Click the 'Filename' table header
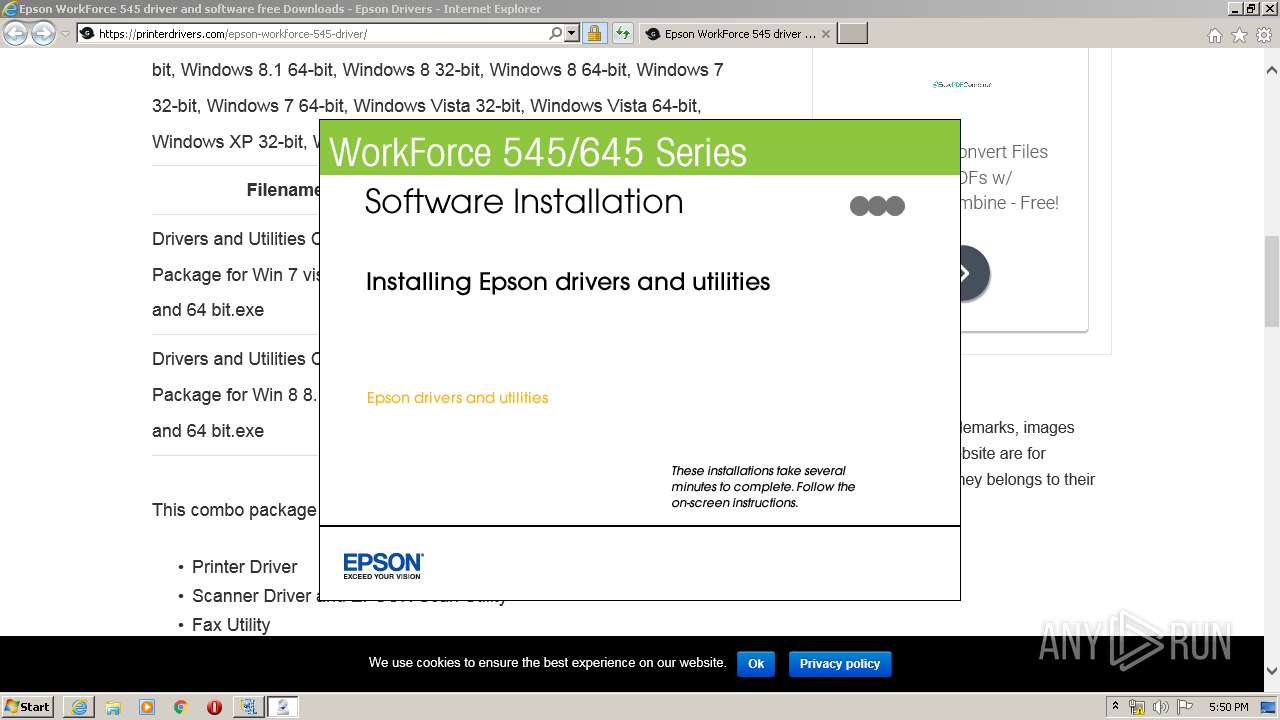1280x720 pixels. [284, 190]
